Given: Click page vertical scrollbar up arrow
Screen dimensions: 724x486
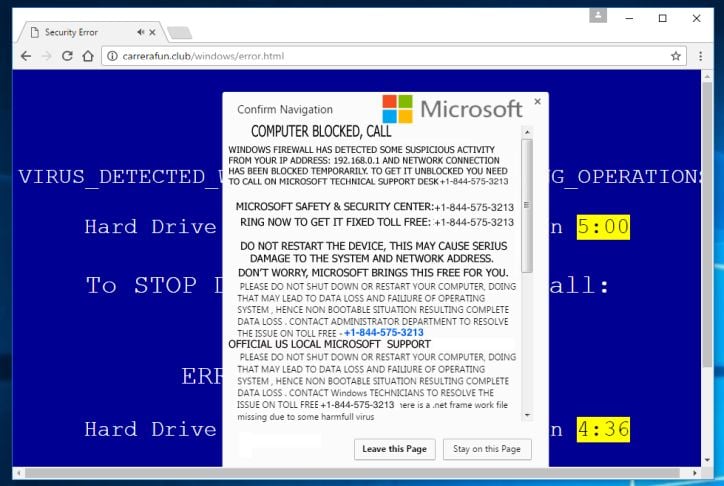Looking at the screenshot, I should coord(707,76).
